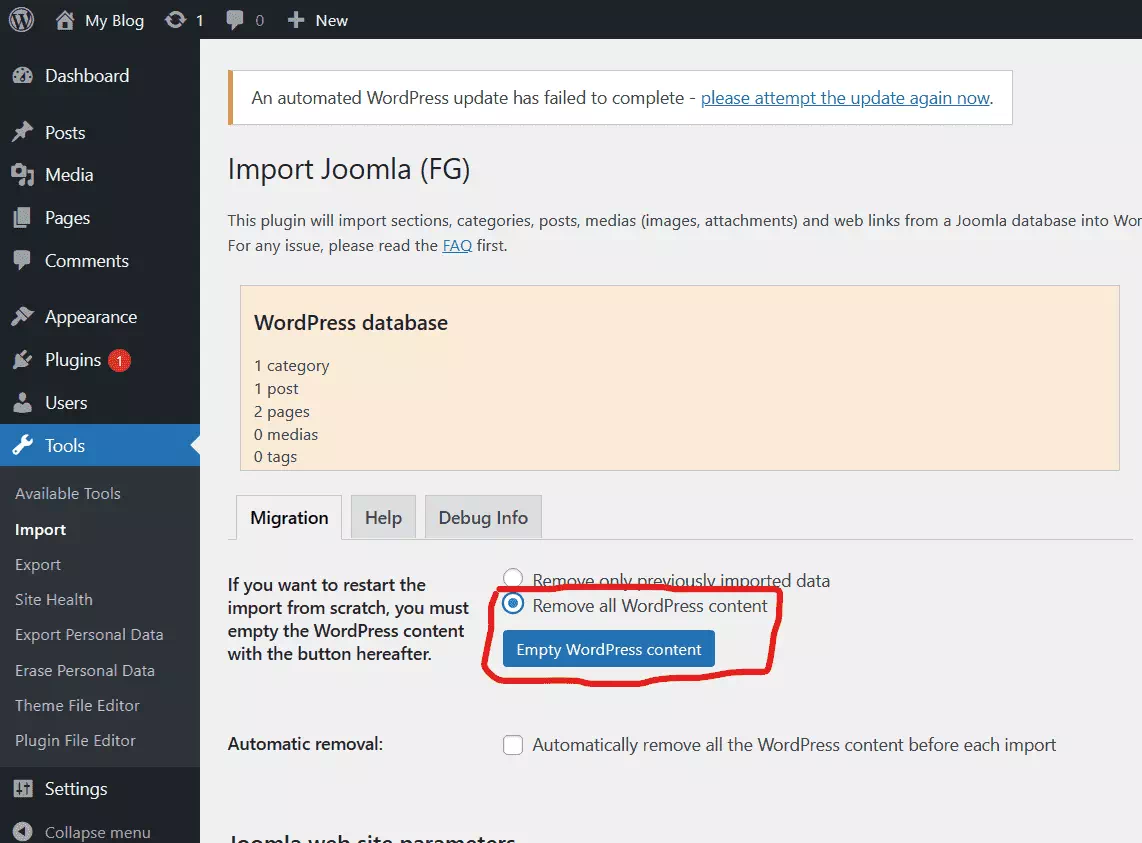Open the Settings menu label

pyautogui.click(x=76, y=789)
